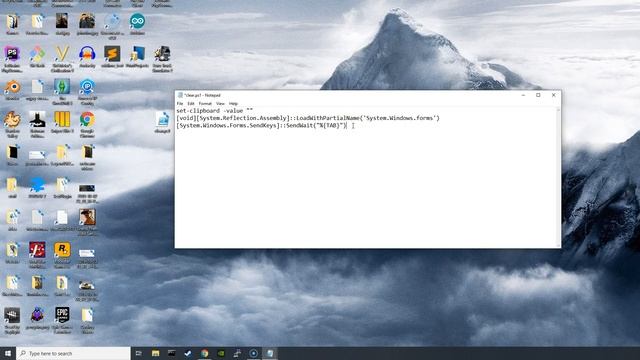Select the red-haired portrait image icon
640x360 pixels.
87,222
